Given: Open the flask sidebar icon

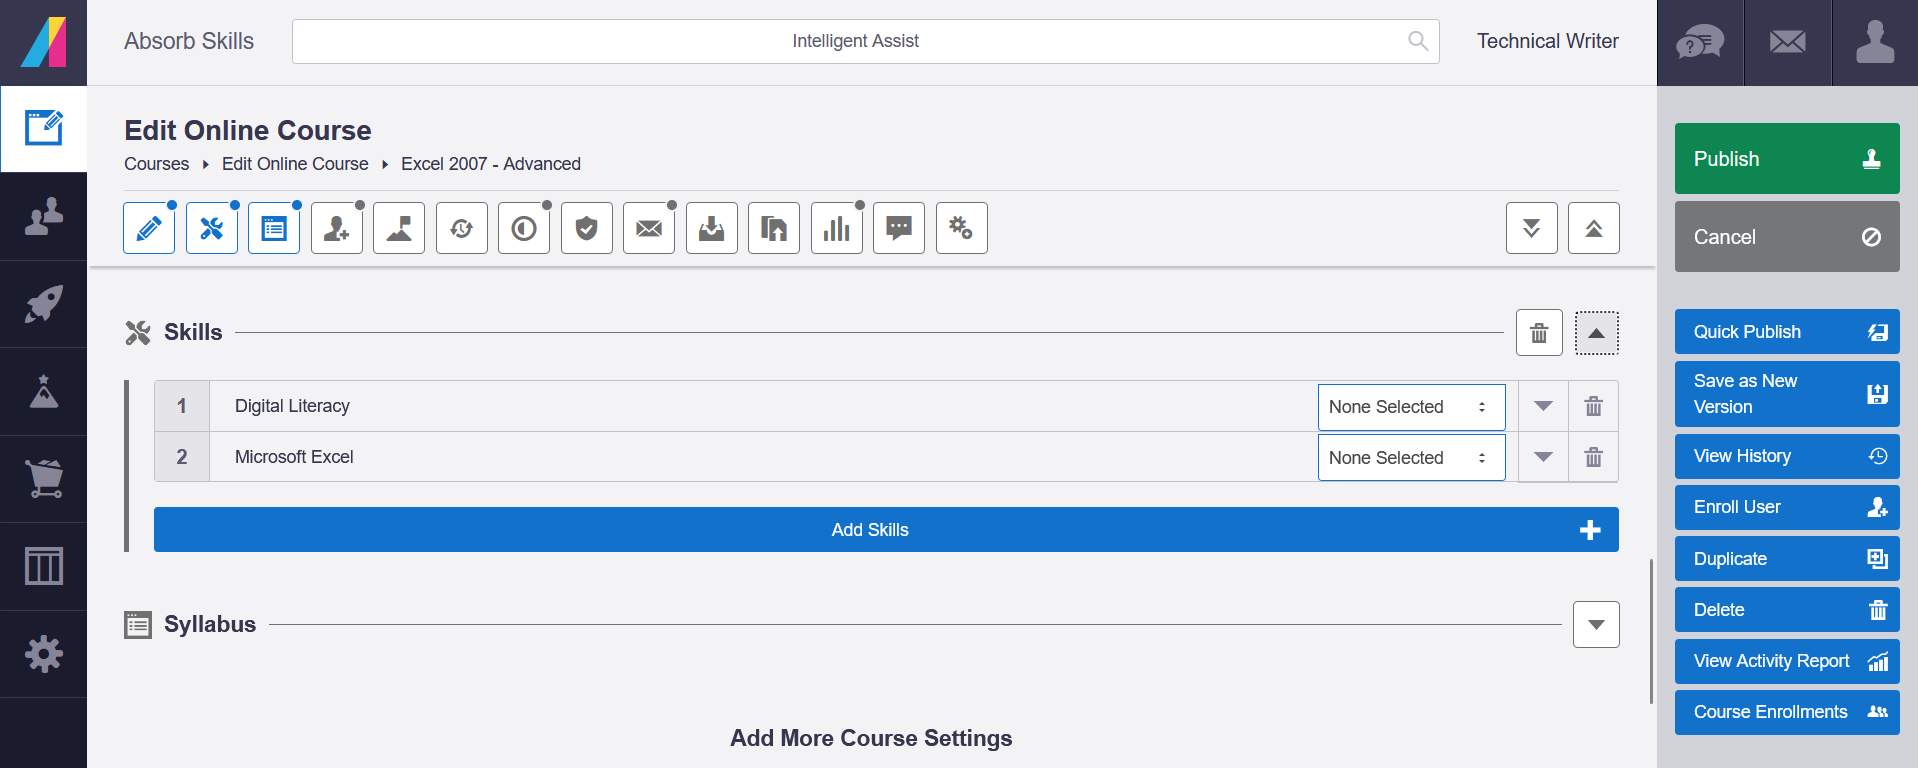Looking at the screenshot, I should pyautogui.click(x=43, y=391).
